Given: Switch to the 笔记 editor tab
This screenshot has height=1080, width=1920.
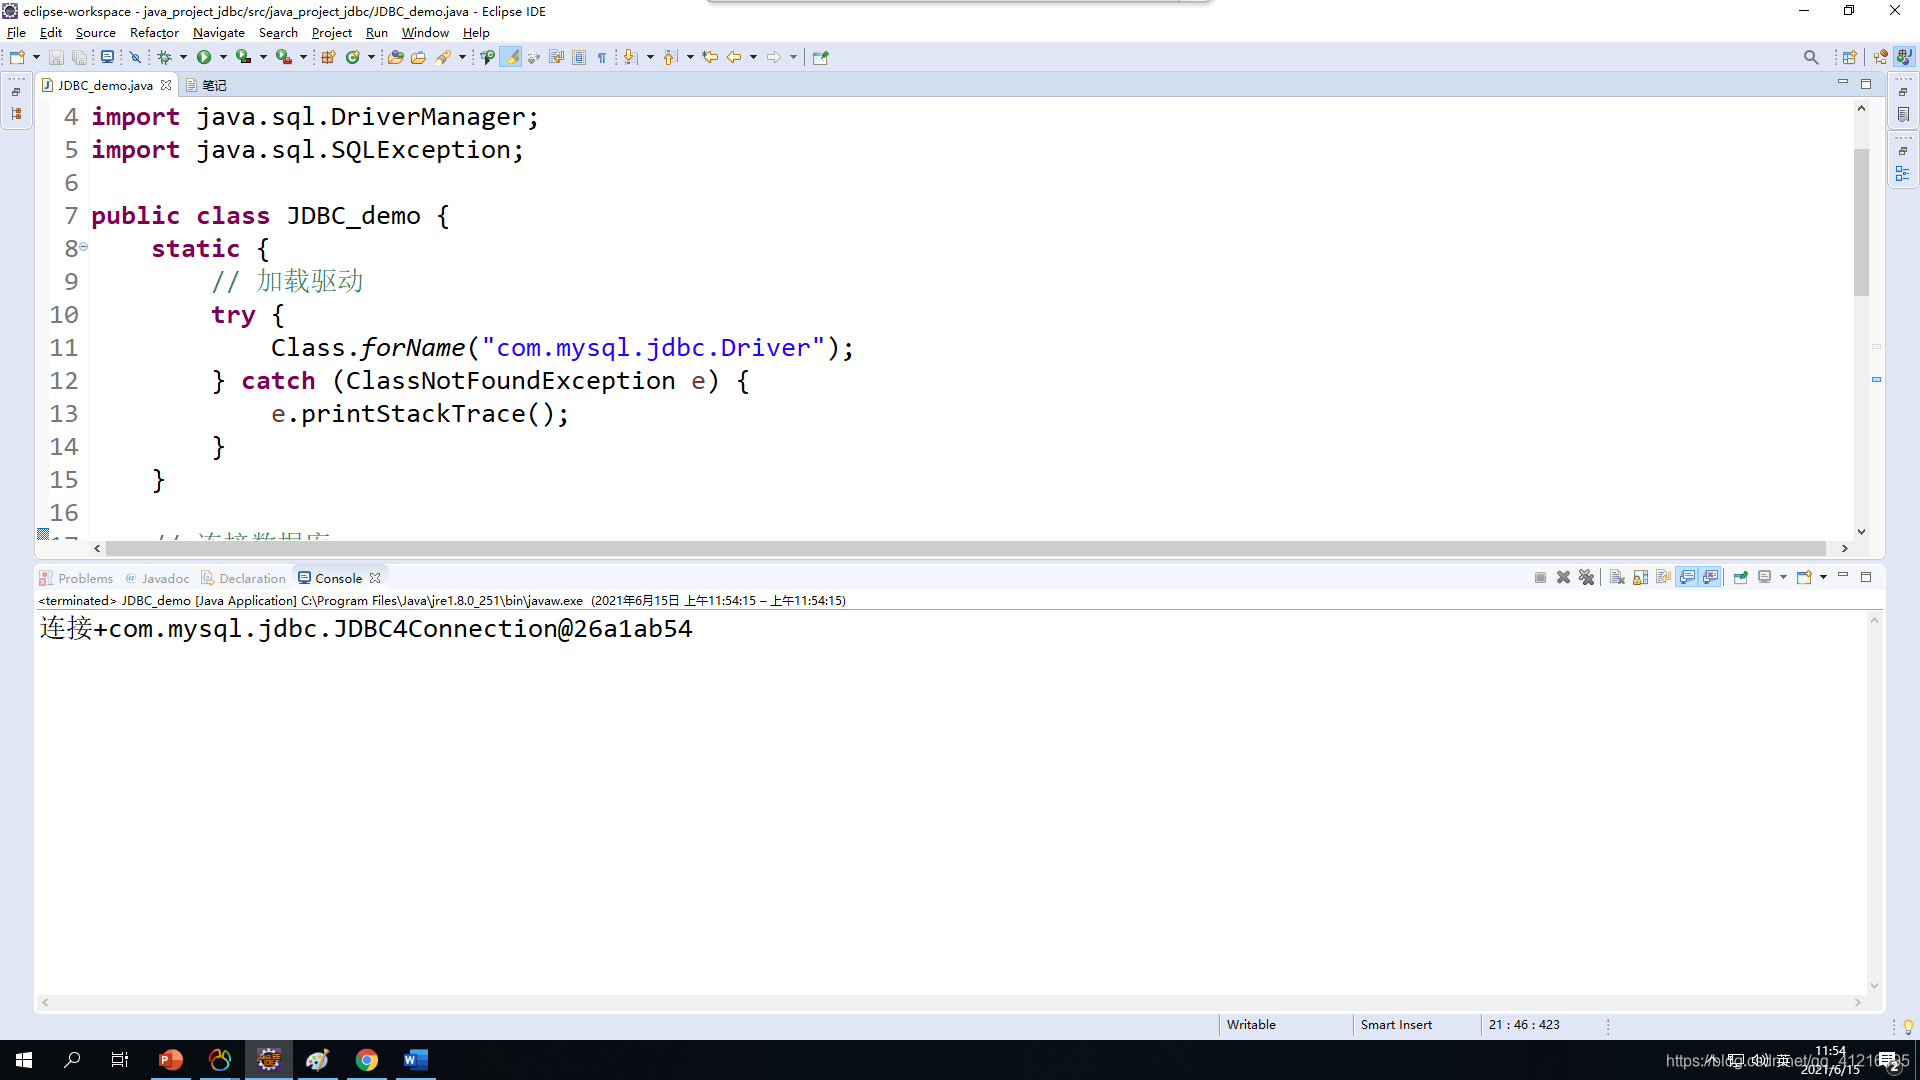Looking at the screenshot, I should [212, 85].
